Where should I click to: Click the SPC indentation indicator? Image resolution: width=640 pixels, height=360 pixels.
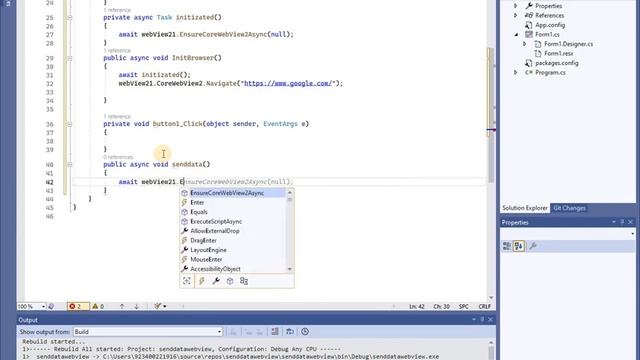[x=464, y=307]
